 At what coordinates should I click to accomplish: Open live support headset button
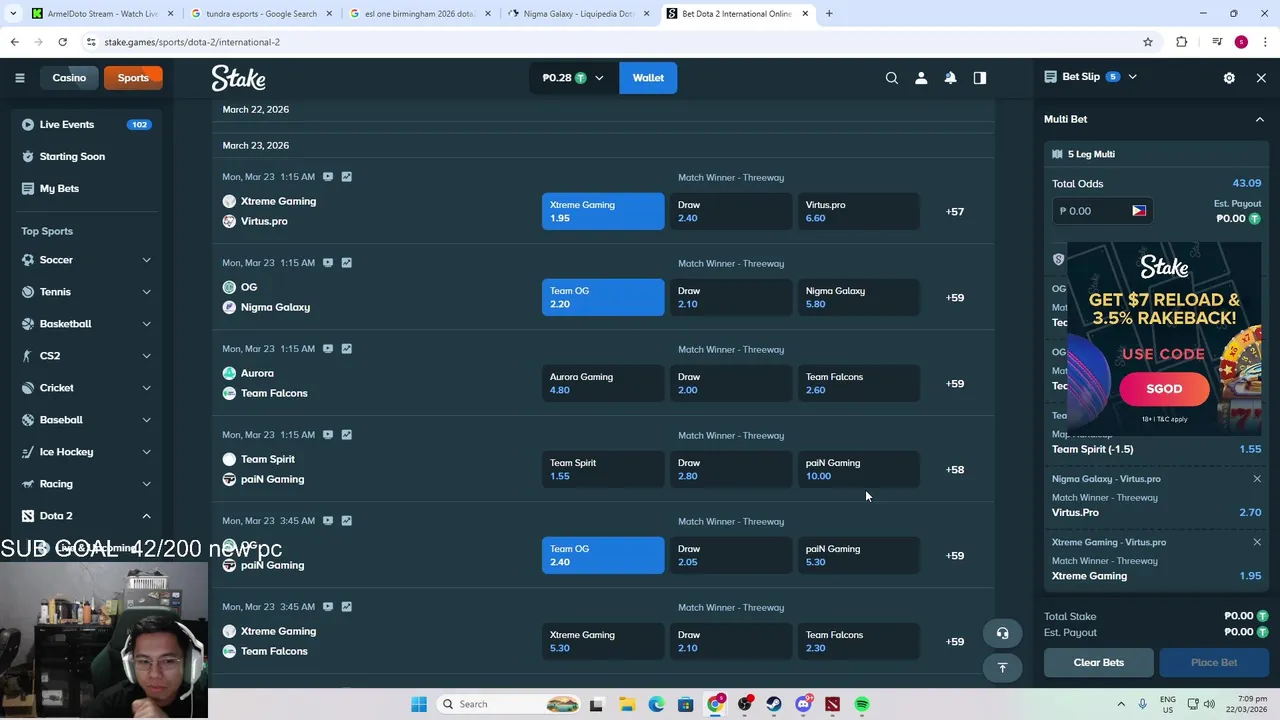[1002, 633]
